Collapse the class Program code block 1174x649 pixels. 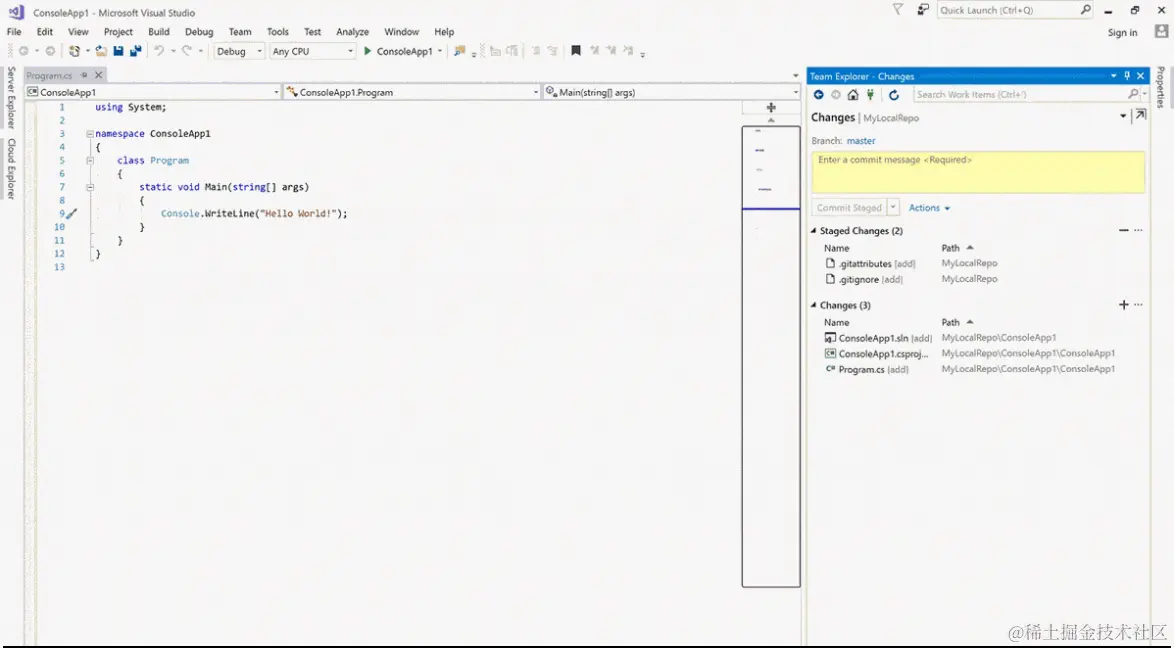(x=90, y=160)
